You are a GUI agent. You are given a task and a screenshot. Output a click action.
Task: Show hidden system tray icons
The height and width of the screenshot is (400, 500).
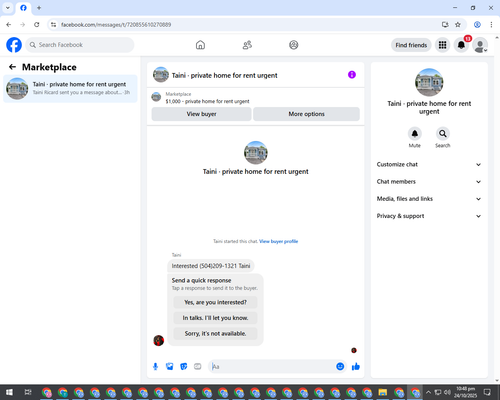pyautogui.click(x=428, y=392)
